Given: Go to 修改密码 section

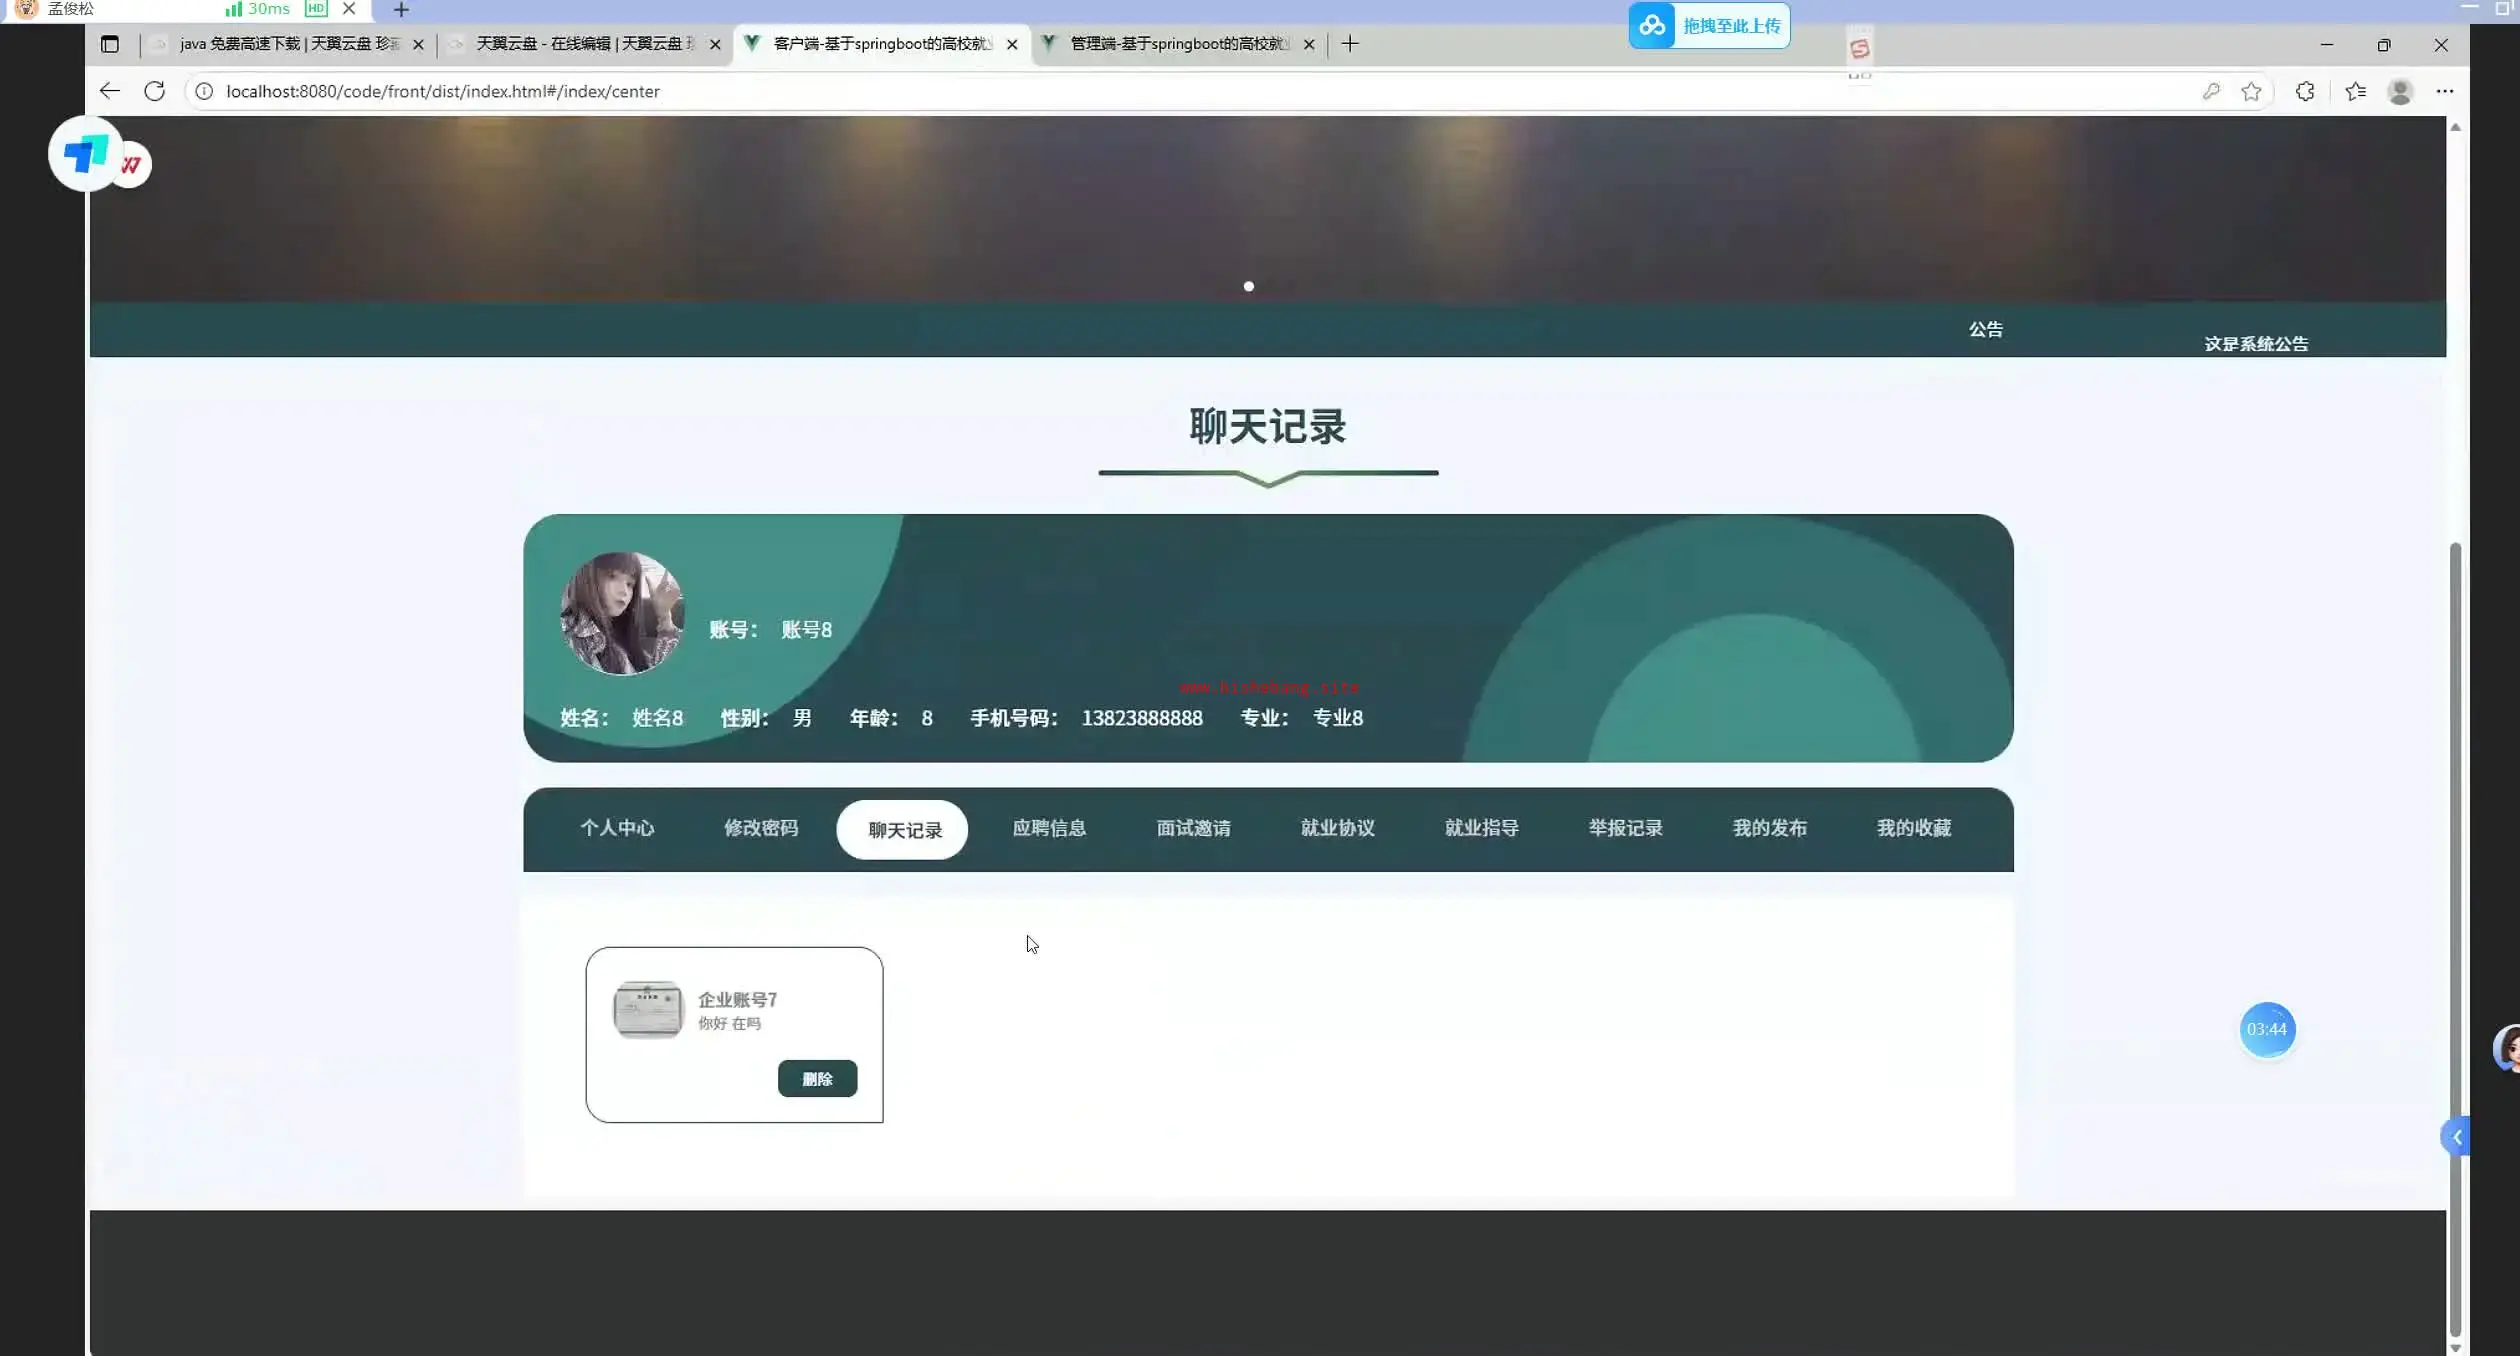Looking at the screenshot, I should tap(761, 828).
